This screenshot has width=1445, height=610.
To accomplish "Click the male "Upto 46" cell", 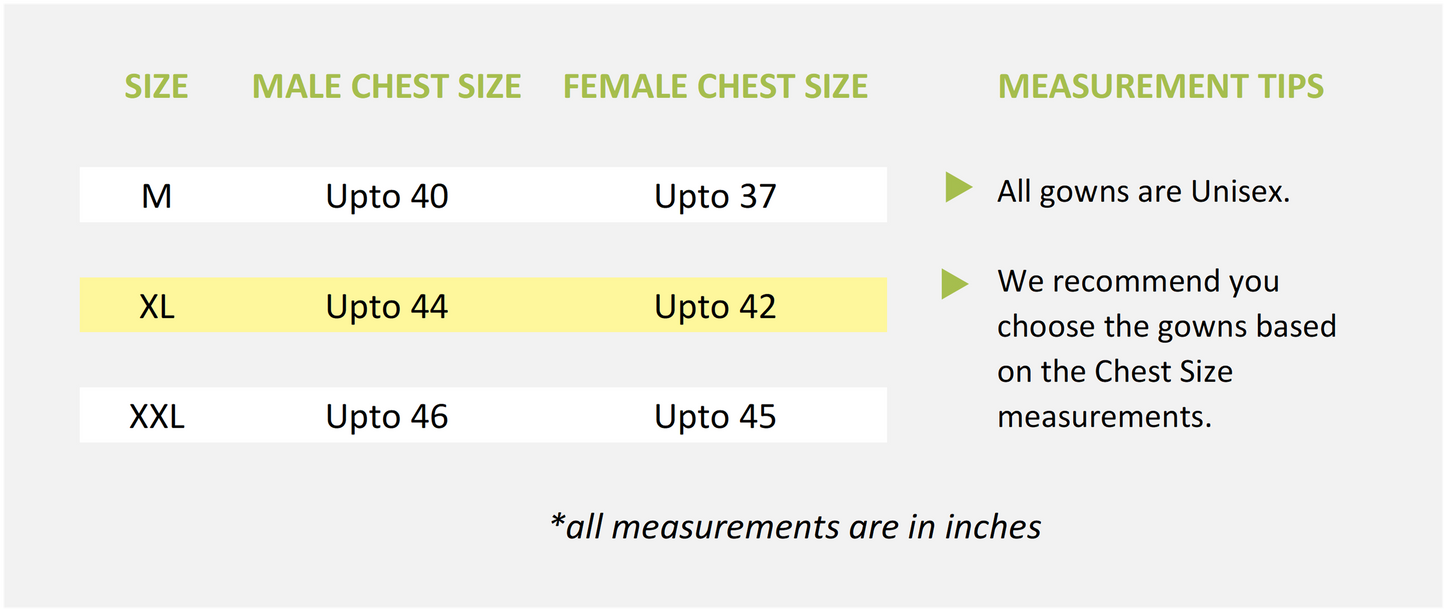I will 386,416.
